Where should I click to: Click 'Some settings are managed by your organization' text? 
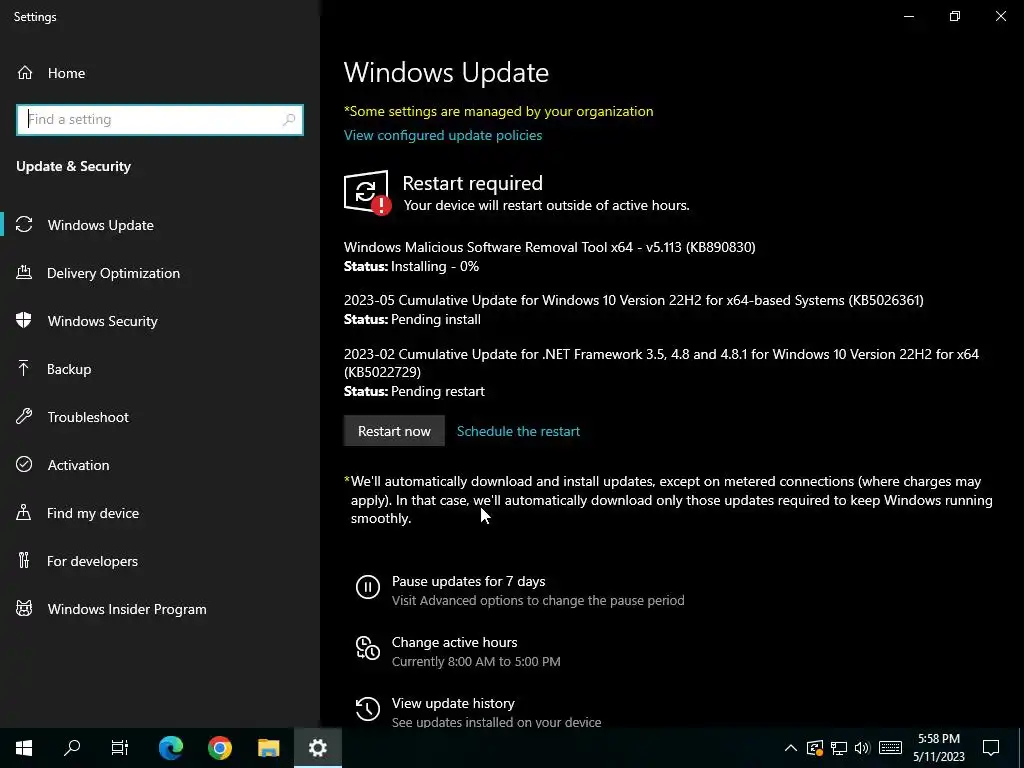click(498, 111)
